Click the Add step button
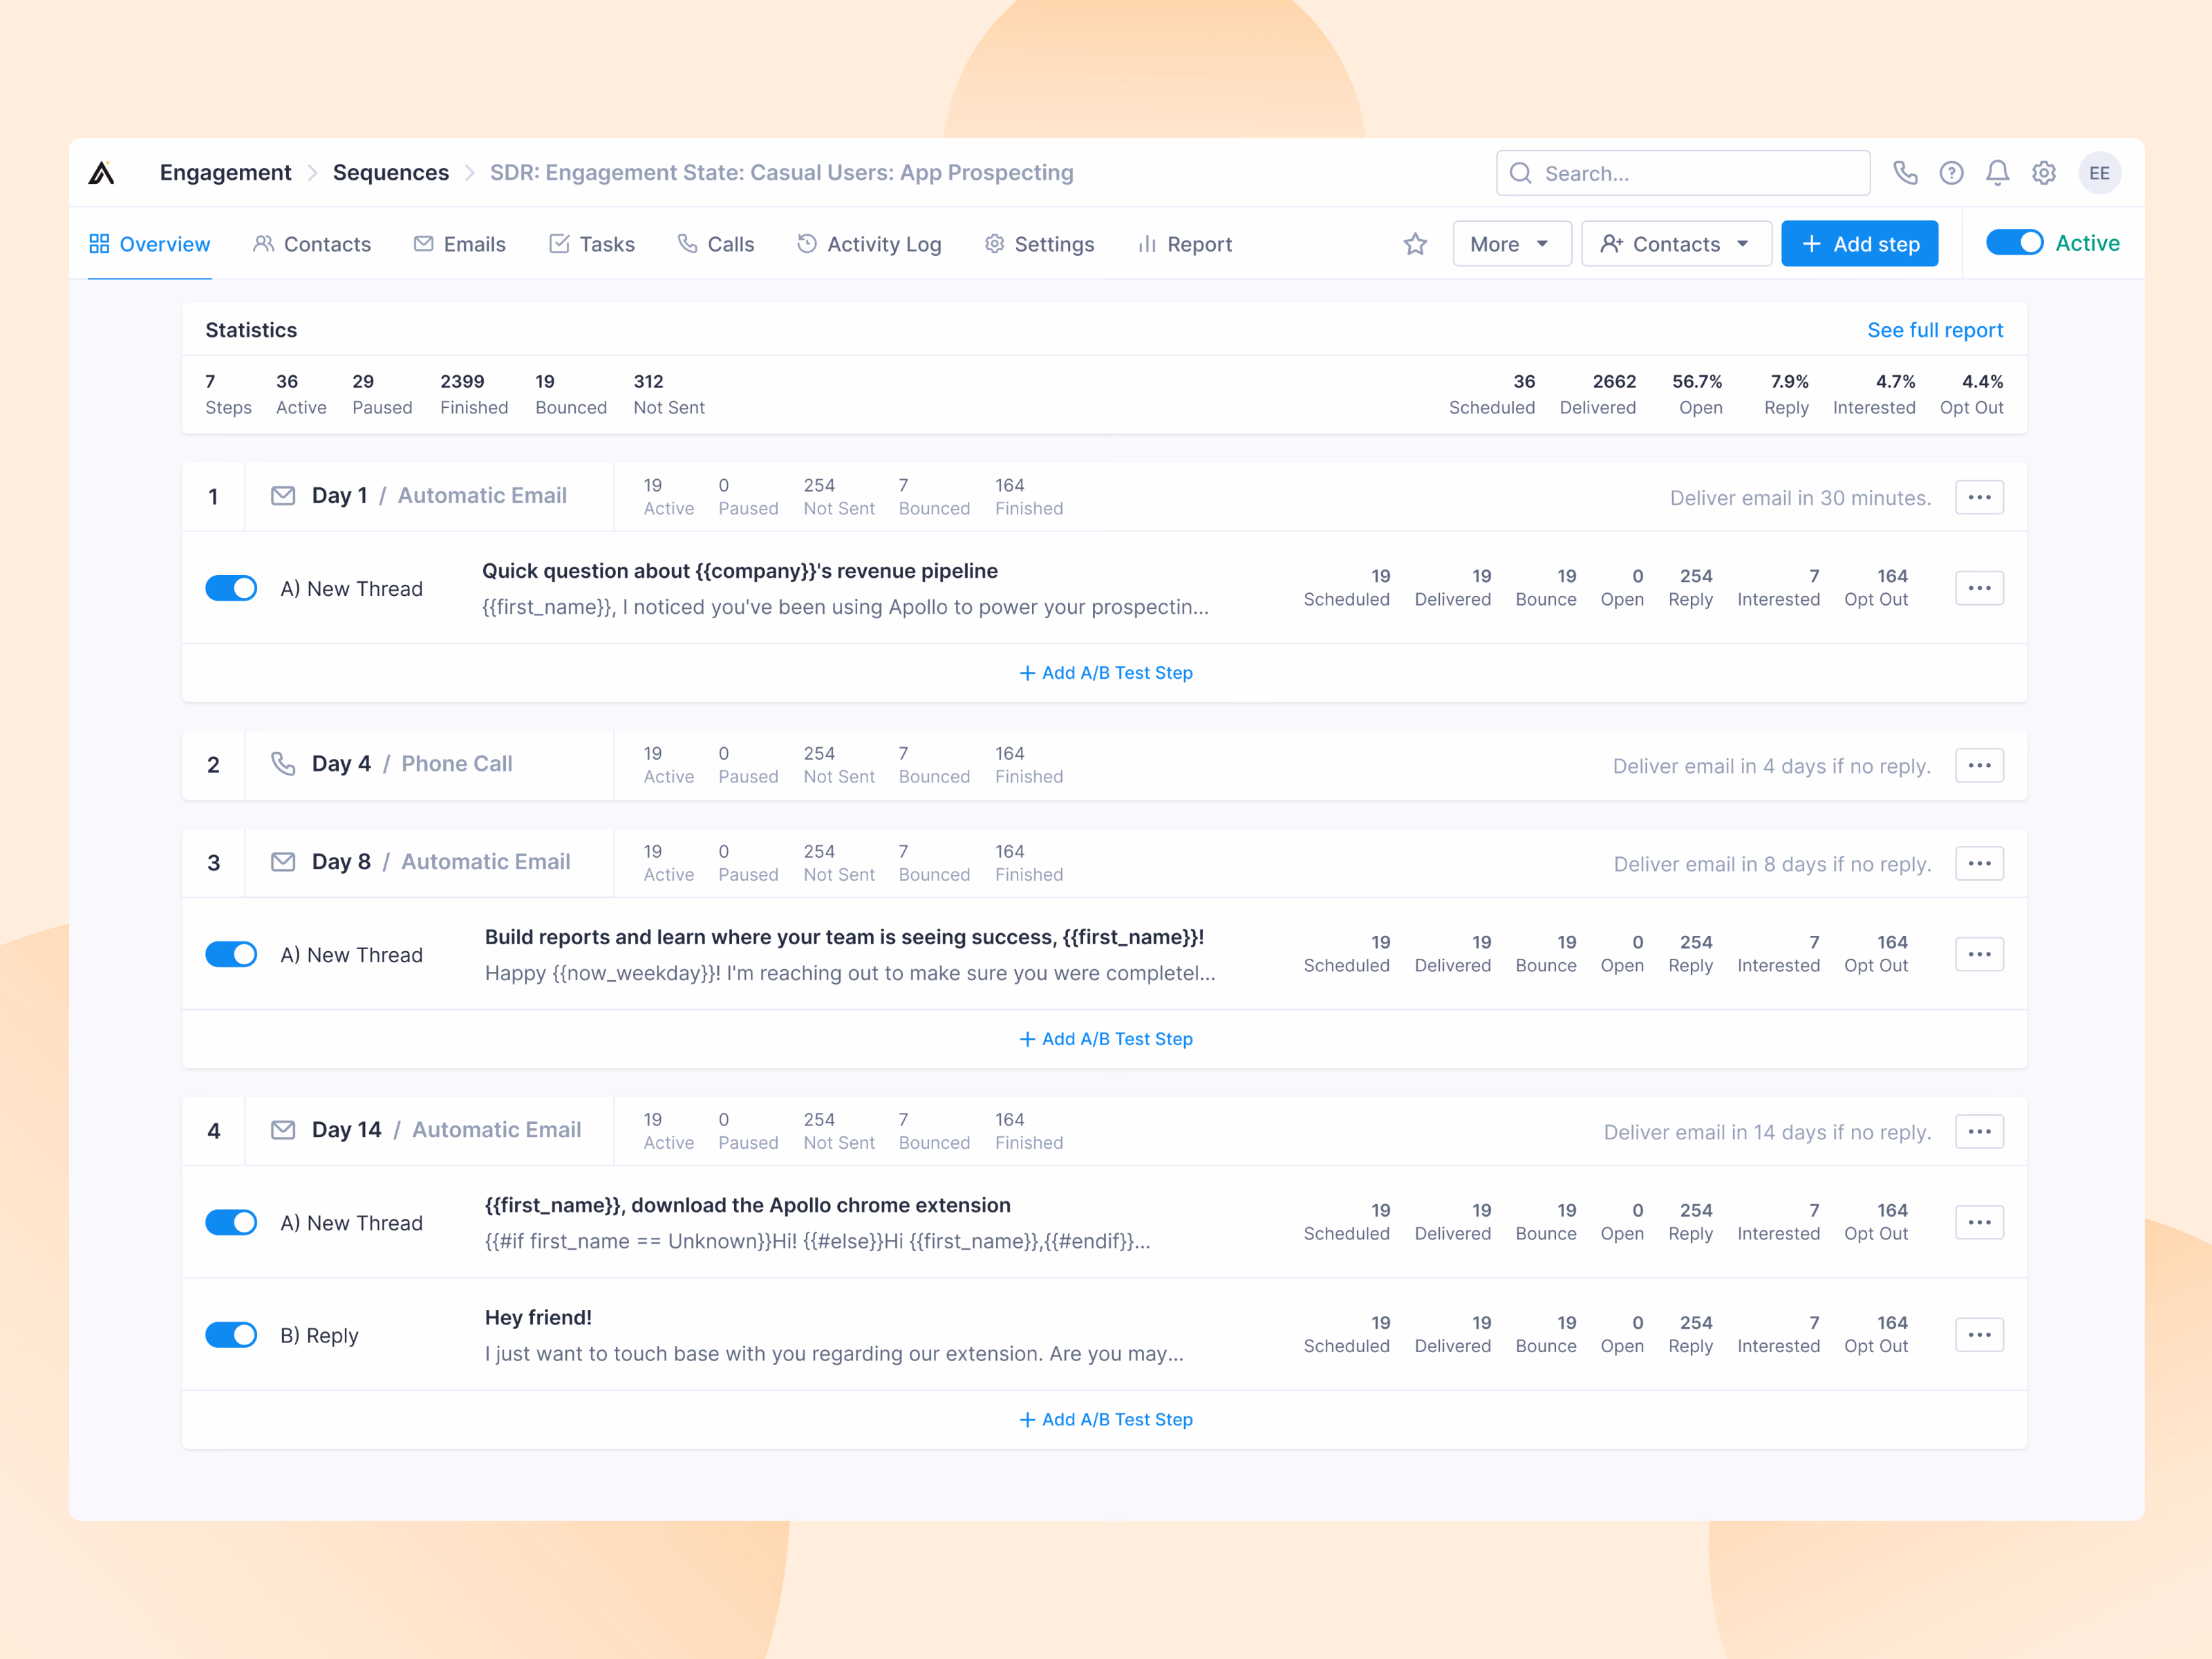This screenshot has height=1659, width=2212. (1859, 244)
